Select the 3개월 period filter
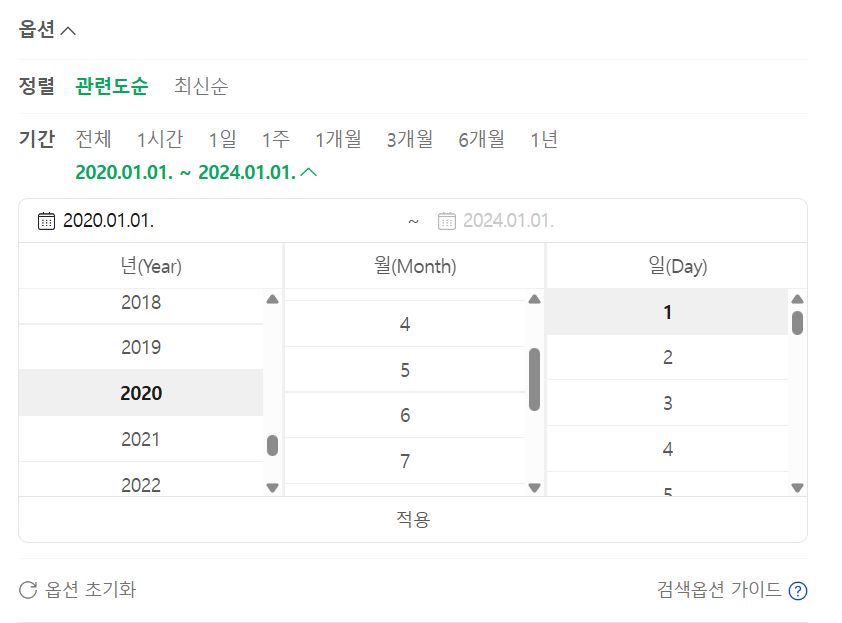This screenshot has width=842, height=623. [x=410, y=139]
